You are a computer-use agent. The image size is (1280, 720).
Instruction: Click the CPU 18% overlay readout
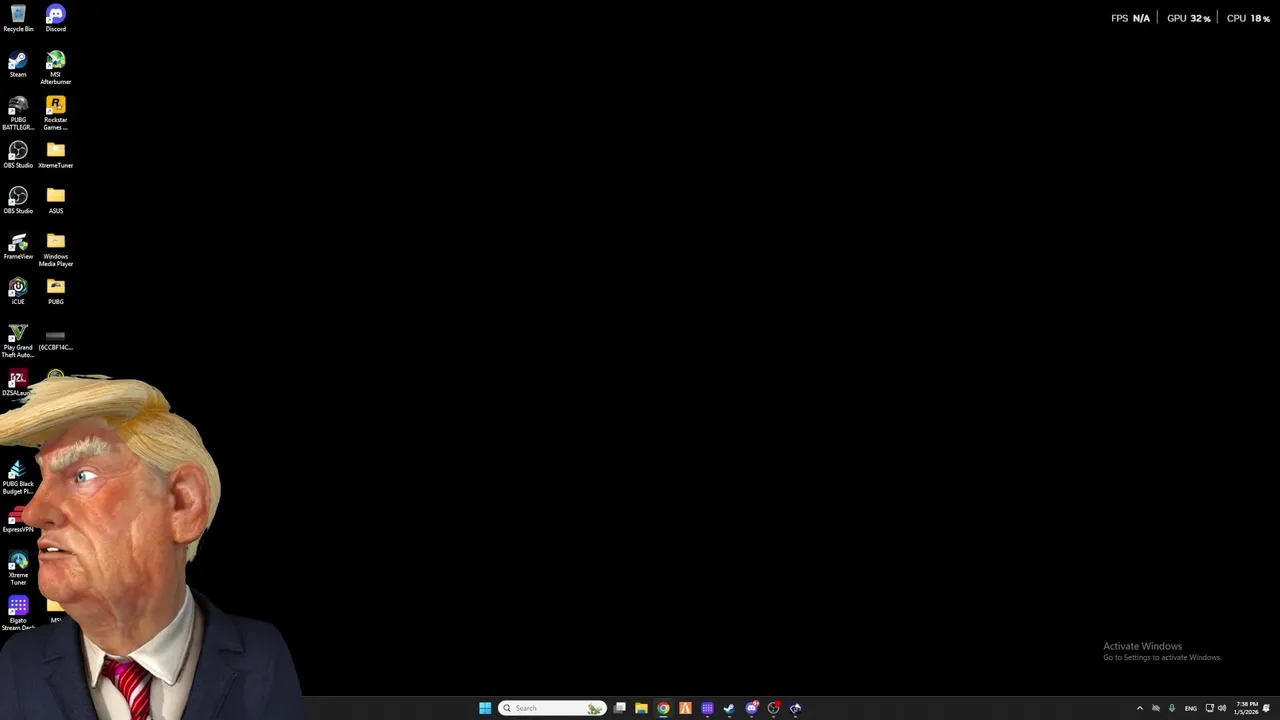coord(1248,18)
